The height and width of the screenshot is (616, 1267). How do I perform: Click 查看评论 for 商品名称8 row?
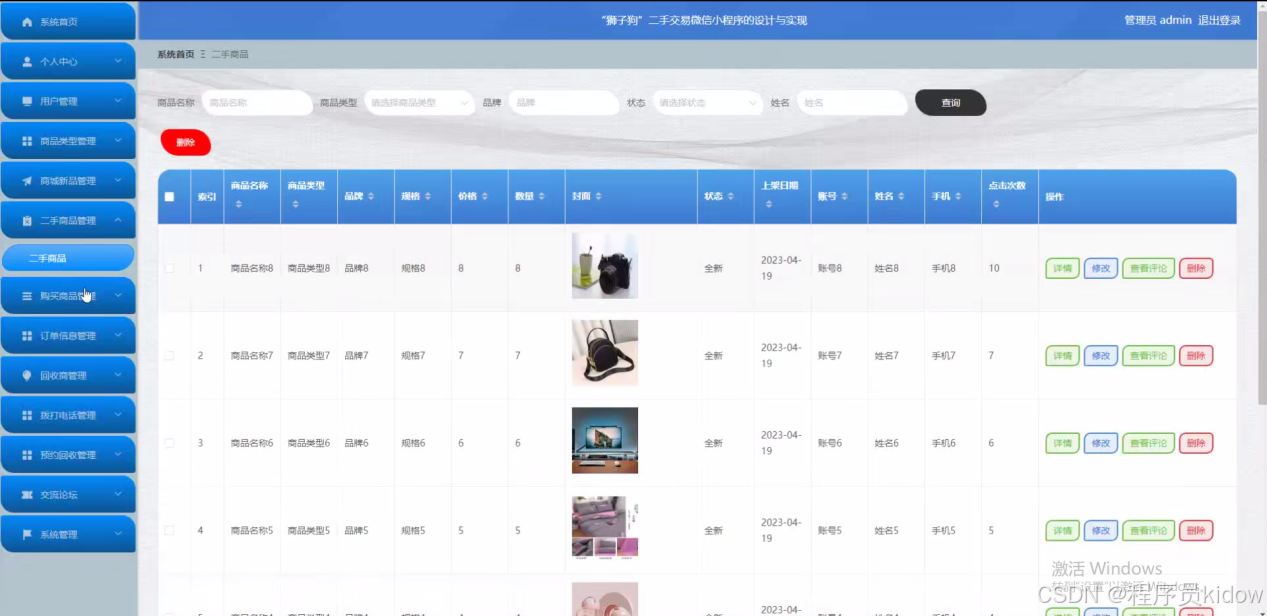pyautogui.click(x=1148, y=268)
